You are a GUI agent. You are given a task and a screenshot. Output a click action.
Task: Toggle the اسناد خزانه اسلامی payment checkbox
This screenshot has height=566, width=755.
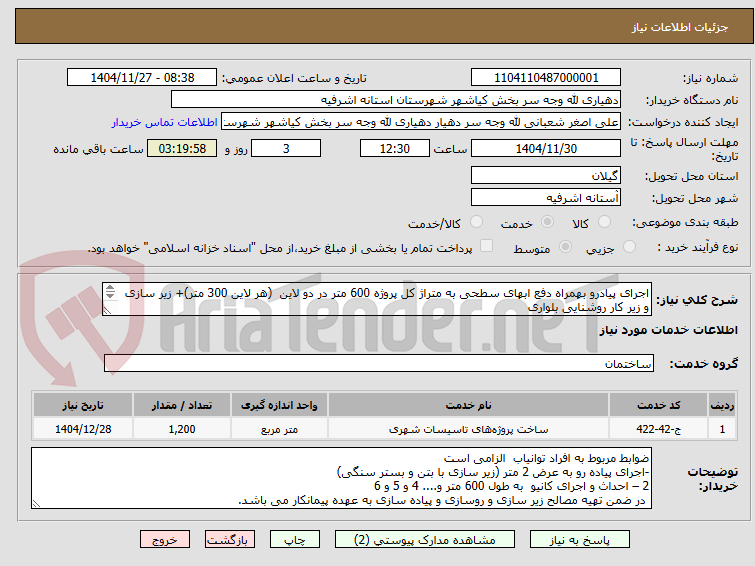pos(487,246)
